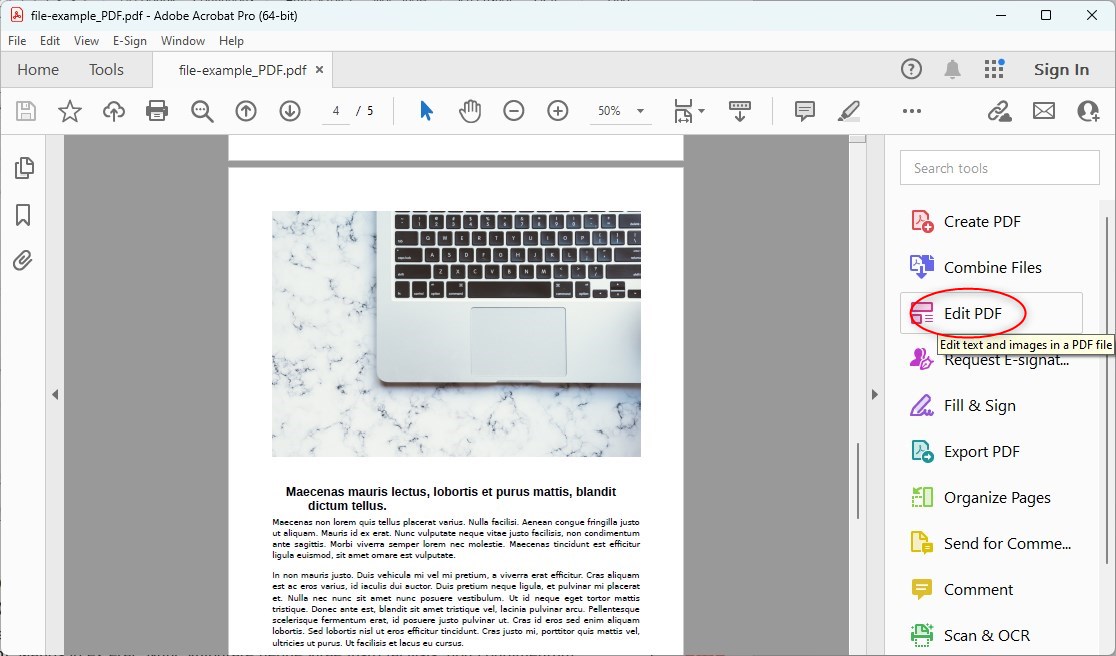This screenshot has height=656, width=1116.
Task: Click the Search tools field
Action: (998, 167)
